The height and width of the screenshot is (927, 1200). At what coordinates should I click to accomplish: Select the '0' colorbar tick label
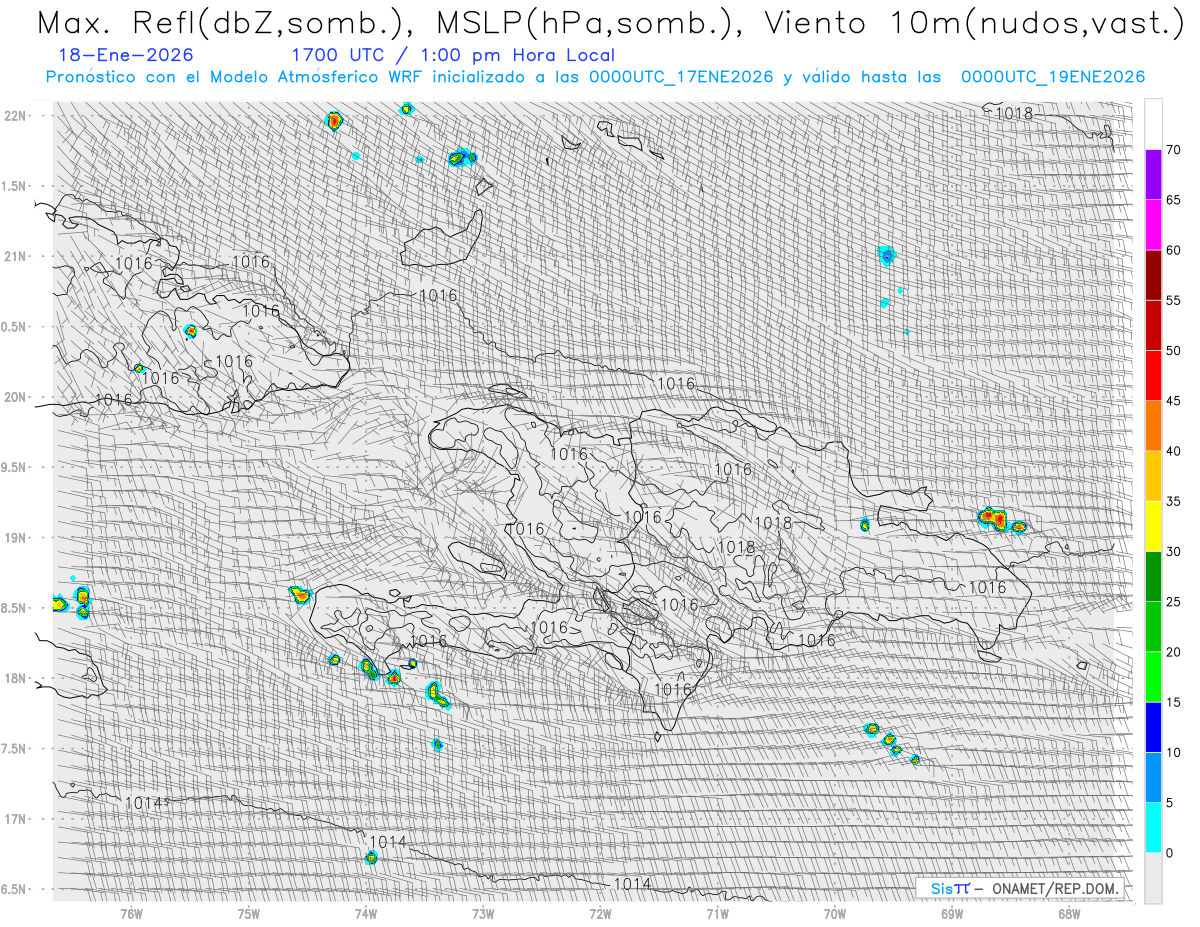click(1169, 852)
